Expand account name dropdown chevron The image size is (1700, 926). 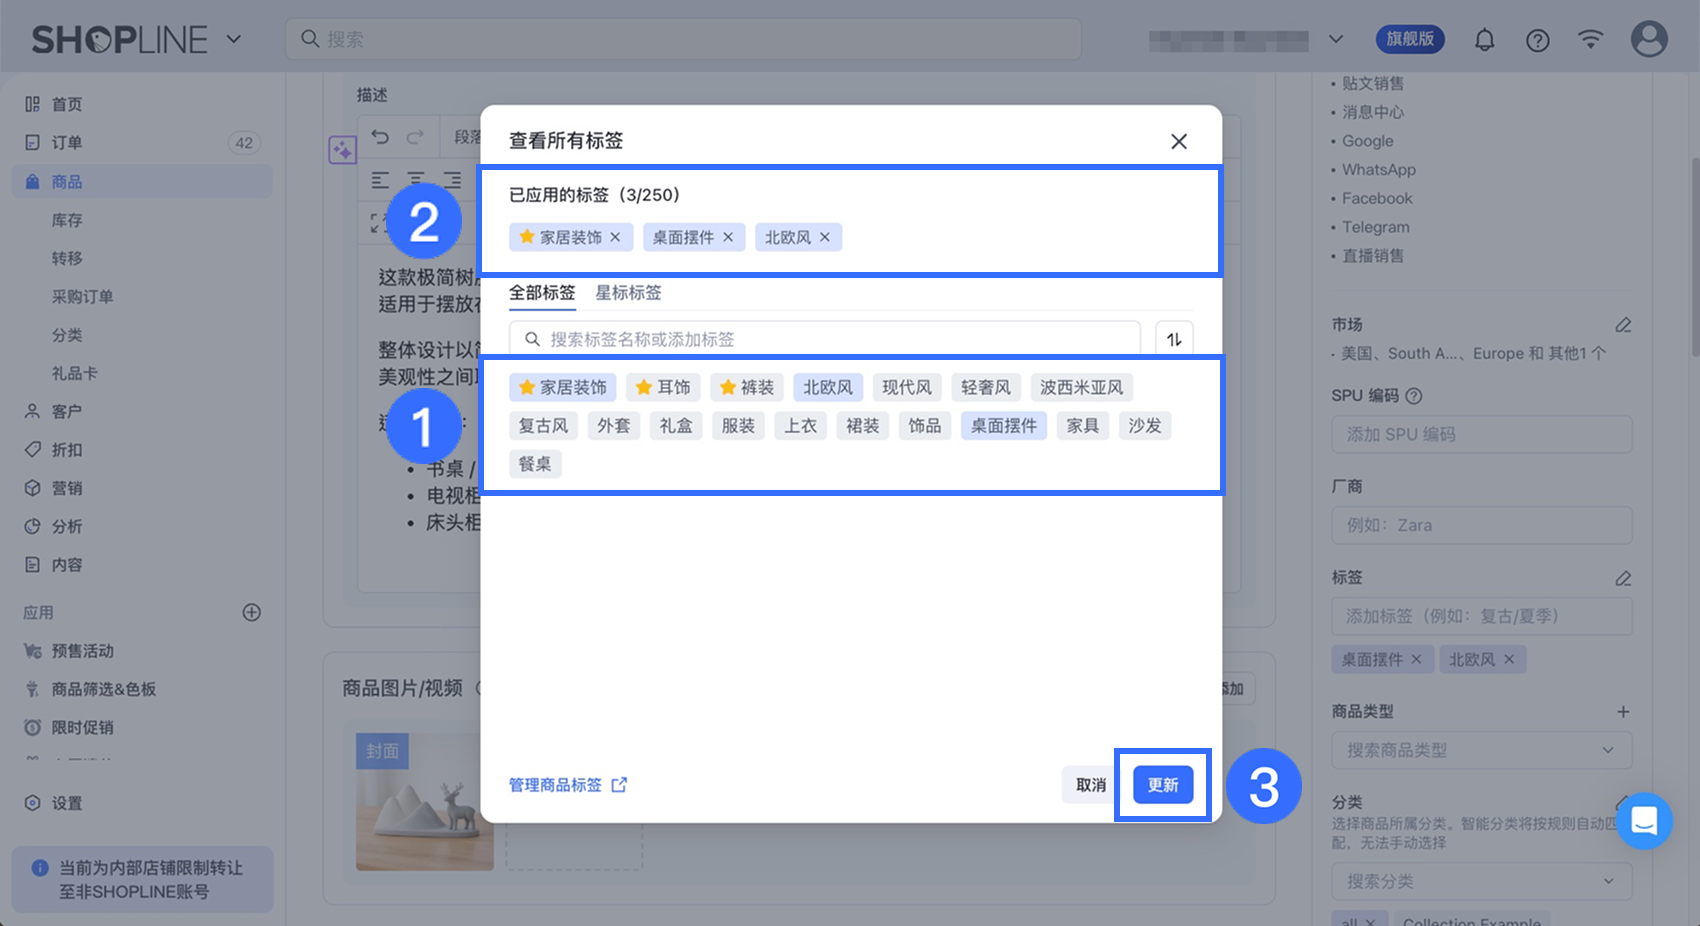pyautogui.click(x=1336, y=40)
